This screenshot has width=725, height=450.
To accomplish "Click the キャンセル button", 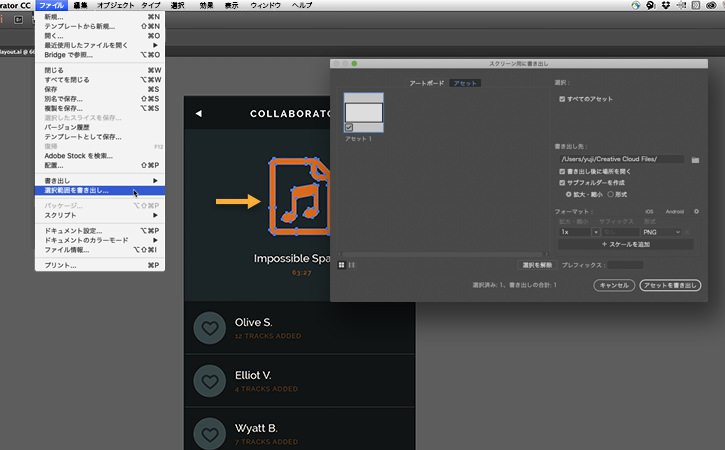I will 614,285.
